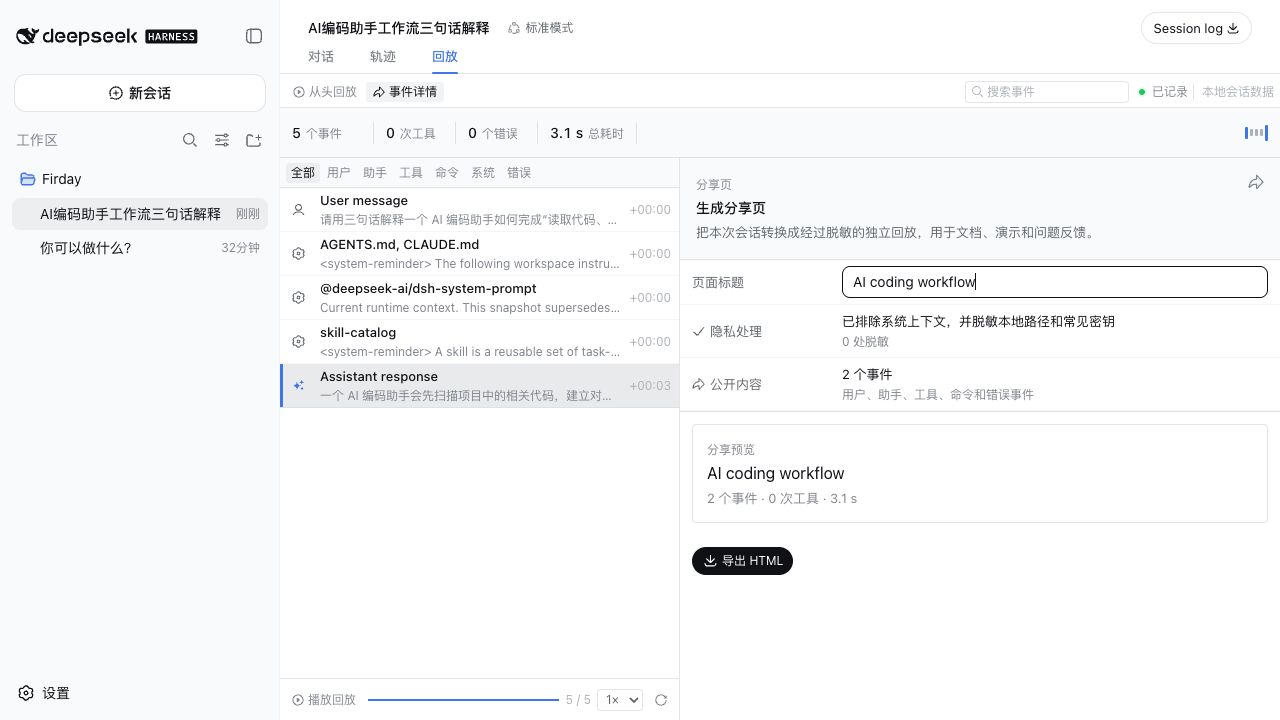Open workspace filter settings icon
Image resolution: width=1280 pixels, height=720 pixels.
(222, 140)
